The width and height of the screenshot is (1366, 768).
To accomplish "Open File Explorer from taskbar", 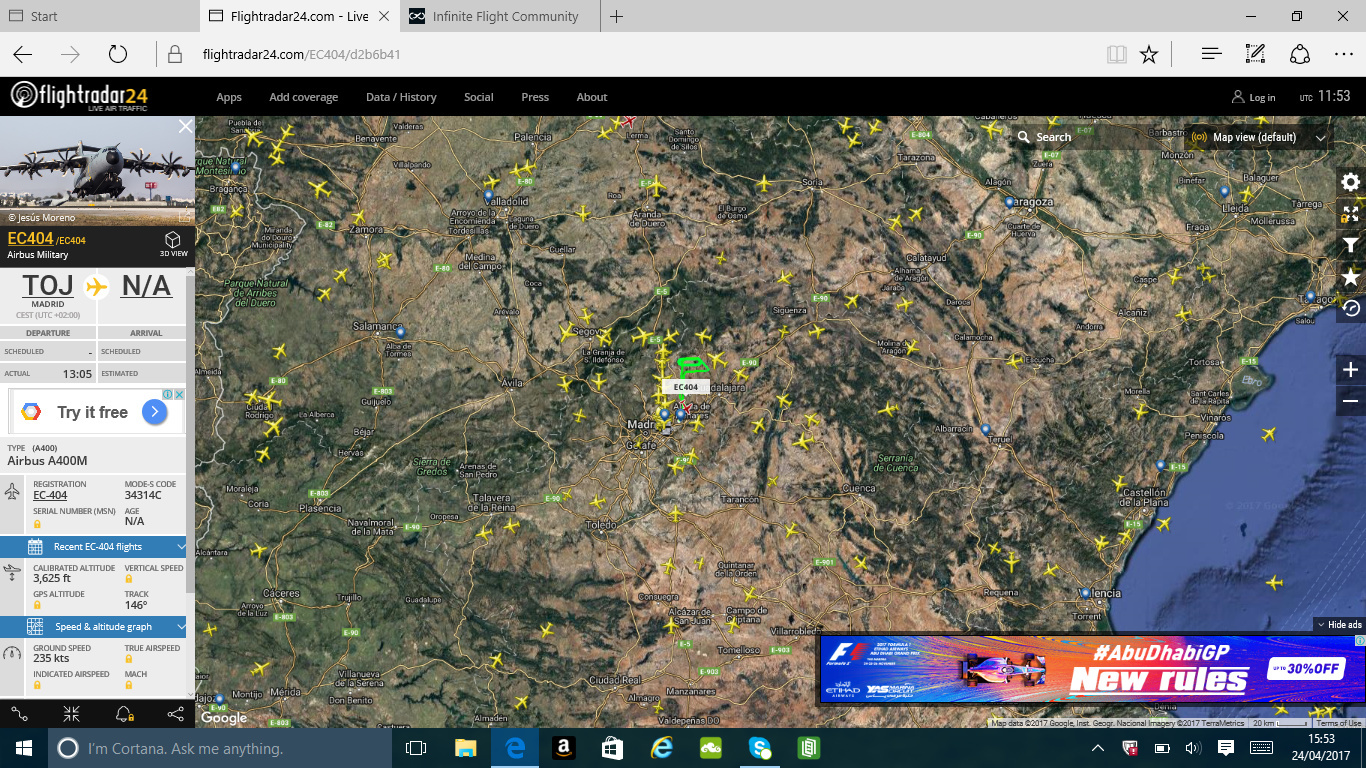I will [x=466, y=748].
